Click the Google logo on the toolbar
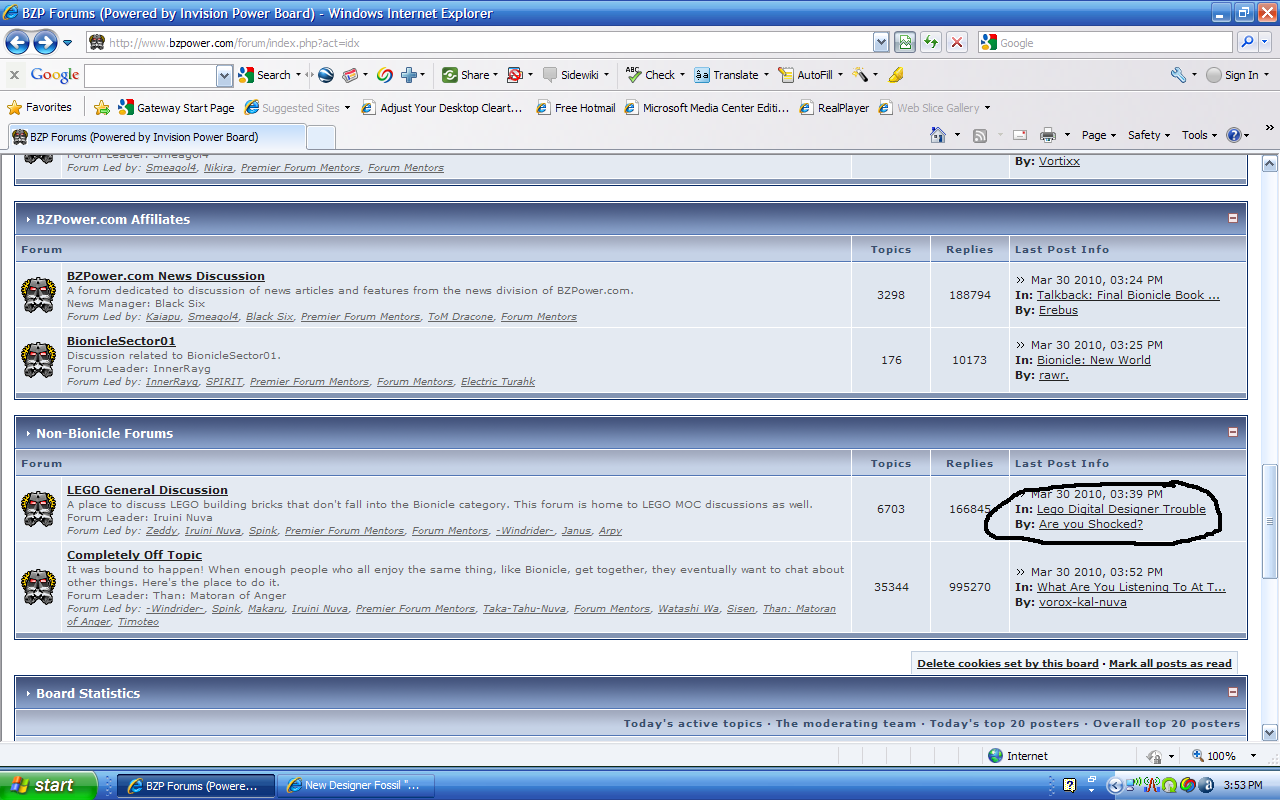The height and width of the screenshot is (800, 1280). (x=55, y=75)
